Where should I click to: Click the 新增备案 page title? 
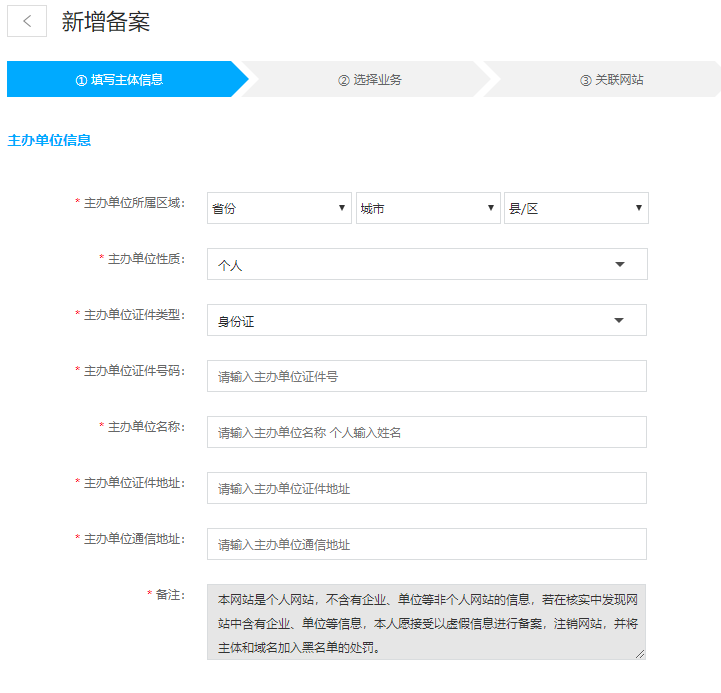click(x=106, y=21)
